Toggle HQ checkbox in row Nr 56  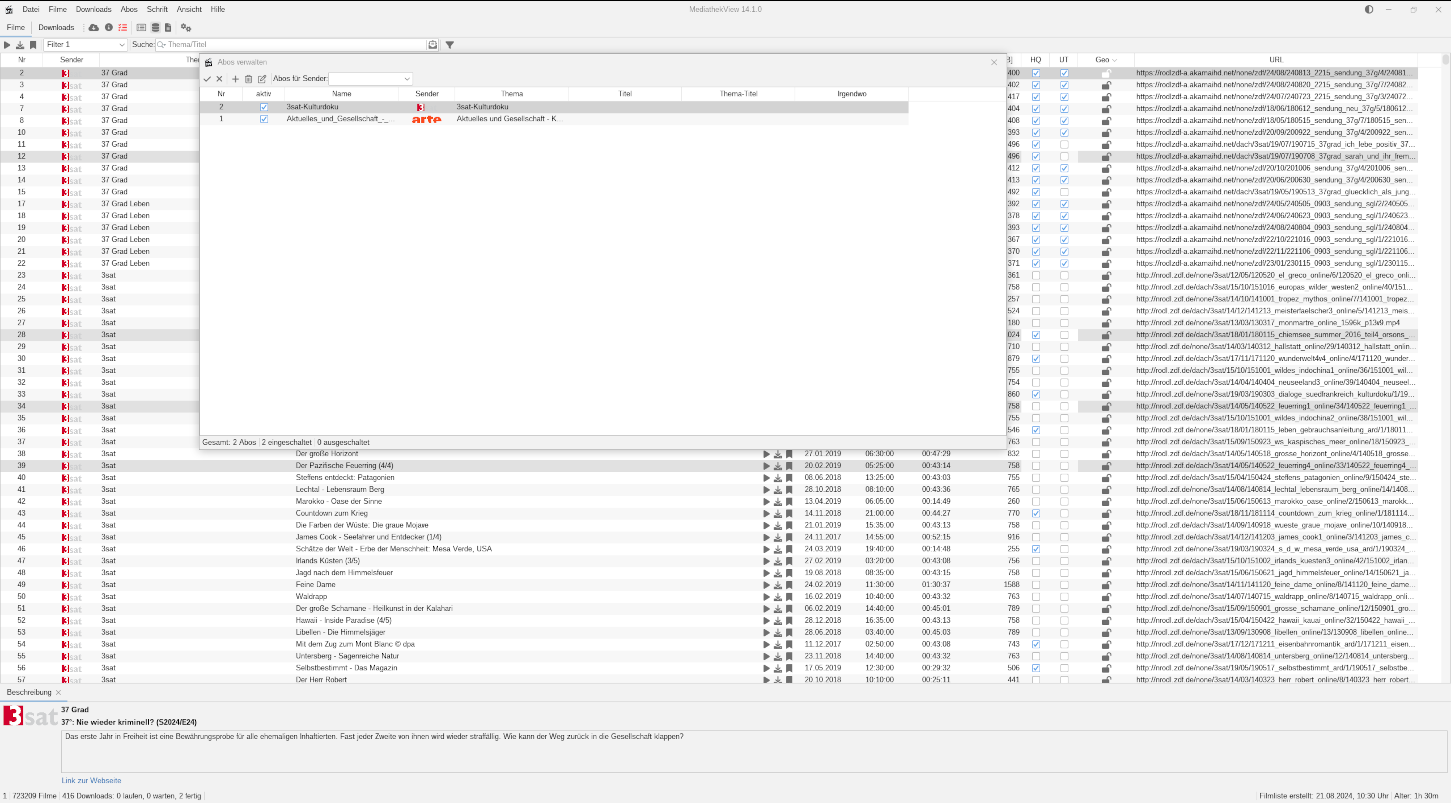[x=1036, y=668]
